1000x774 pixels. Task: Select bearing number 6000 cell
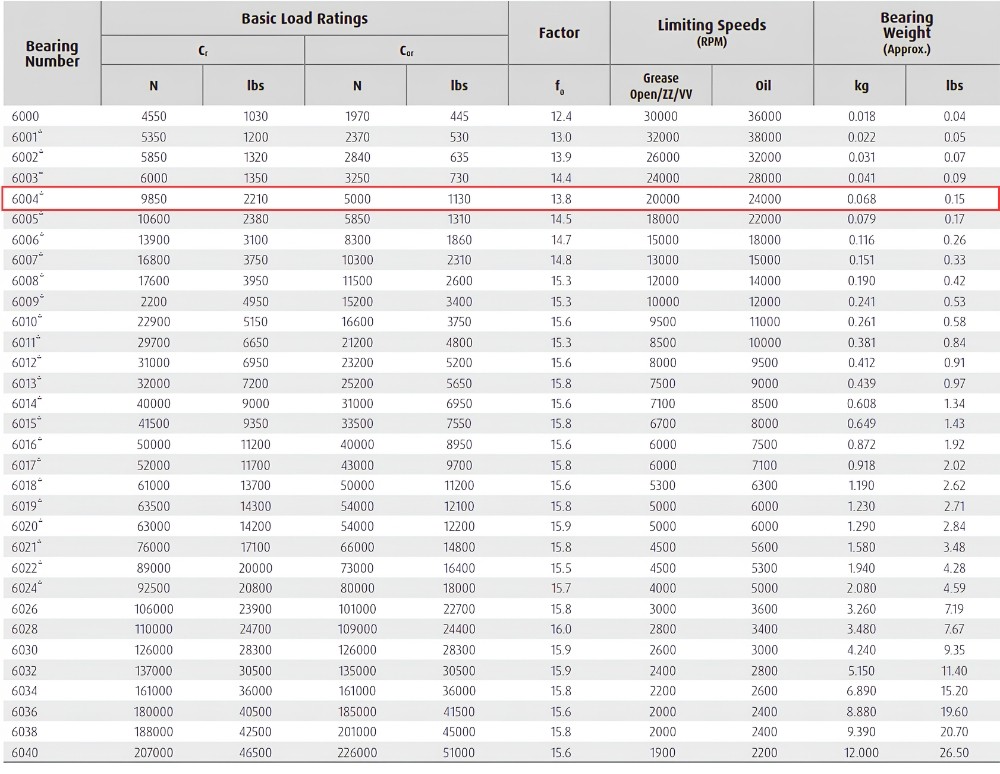pyautogui.click(x=26, y=116)
